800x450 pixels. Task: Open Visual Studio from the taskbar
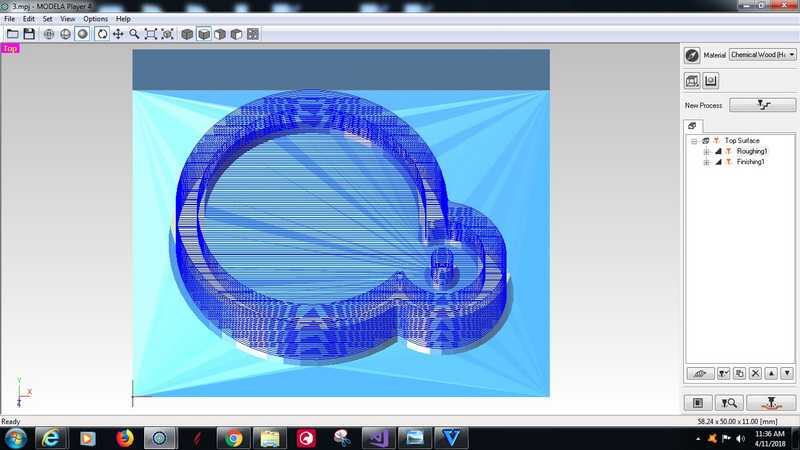[x=378, y=438]
